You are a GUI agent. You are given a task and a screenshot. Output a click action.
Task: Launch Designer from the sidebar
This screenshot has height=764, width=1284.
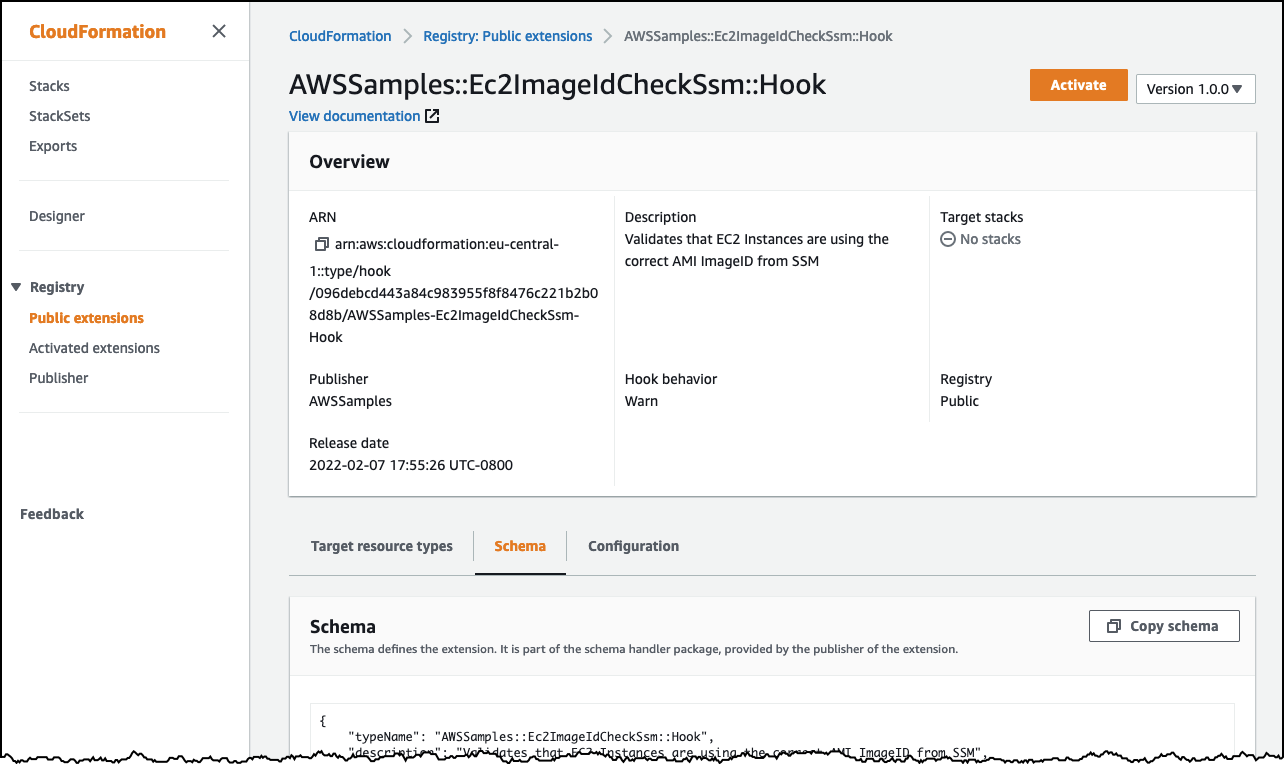point(57,216)
